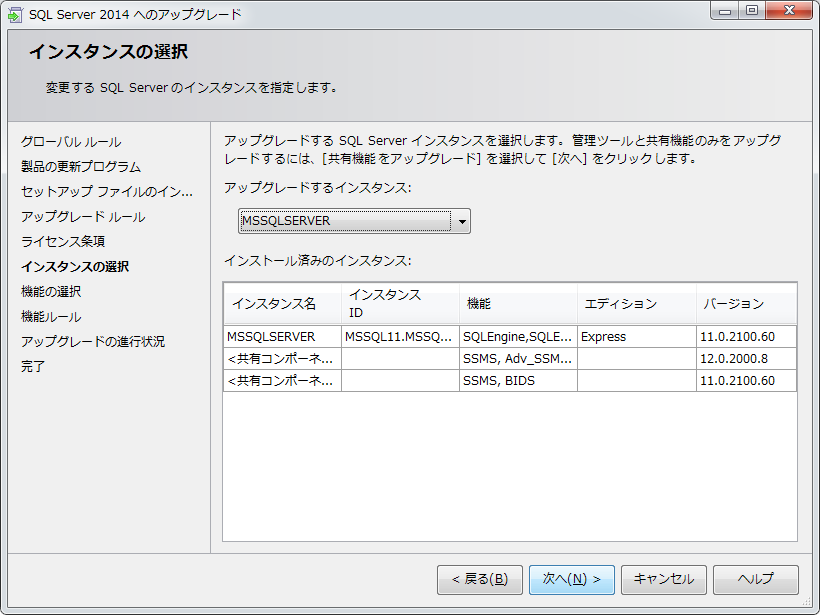Go to ライセンス条項 step in sidebar

[x=63, y=242]
